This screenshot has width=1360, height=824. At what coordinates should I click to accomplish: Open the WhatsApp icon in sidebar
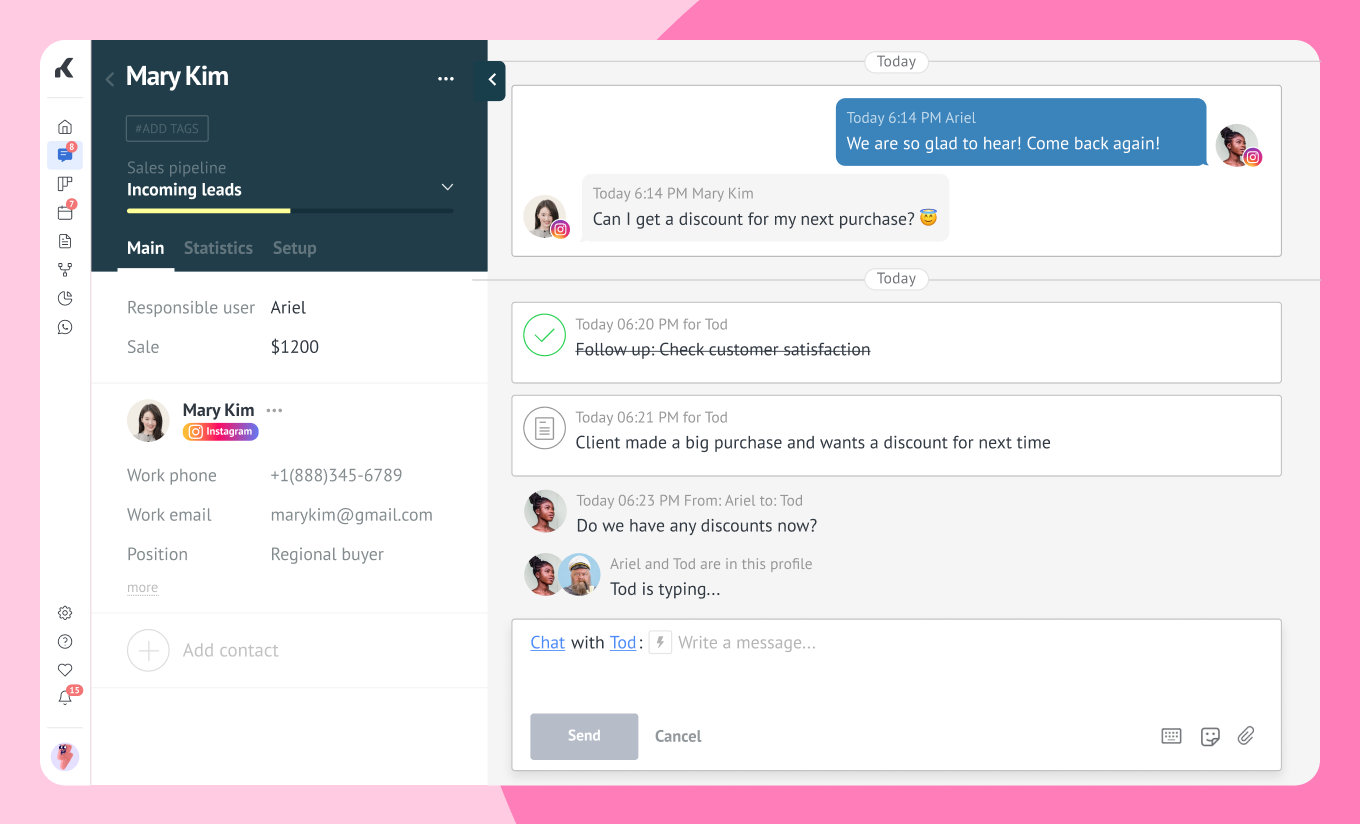point(65,327)
